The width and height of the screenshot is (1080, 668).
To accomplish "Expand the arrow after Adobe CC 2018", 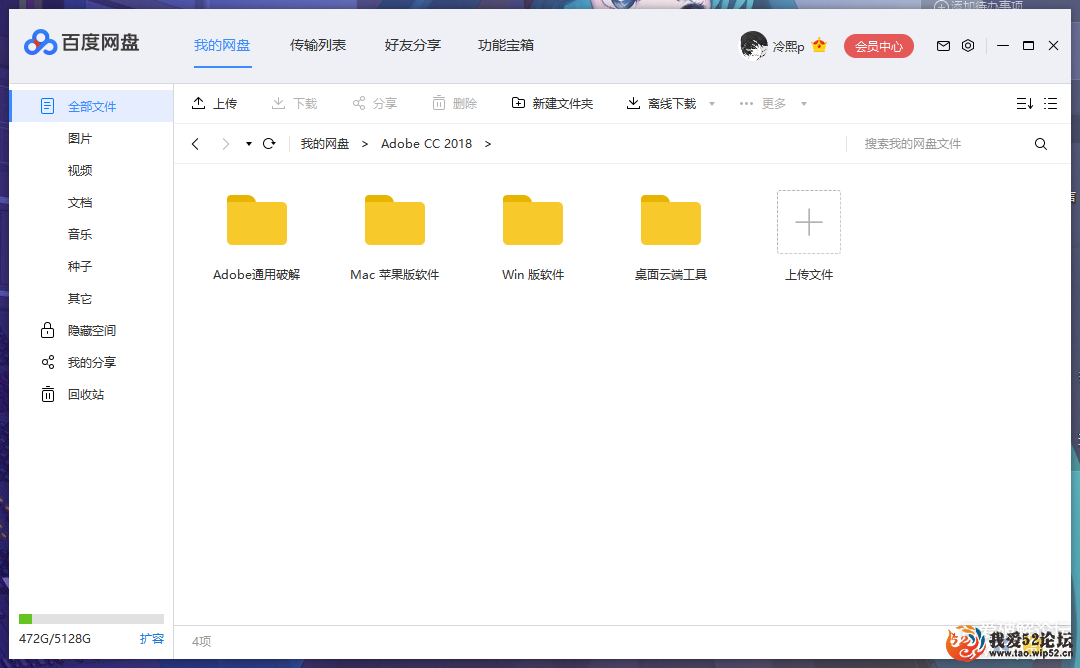I will pos(488,143).
